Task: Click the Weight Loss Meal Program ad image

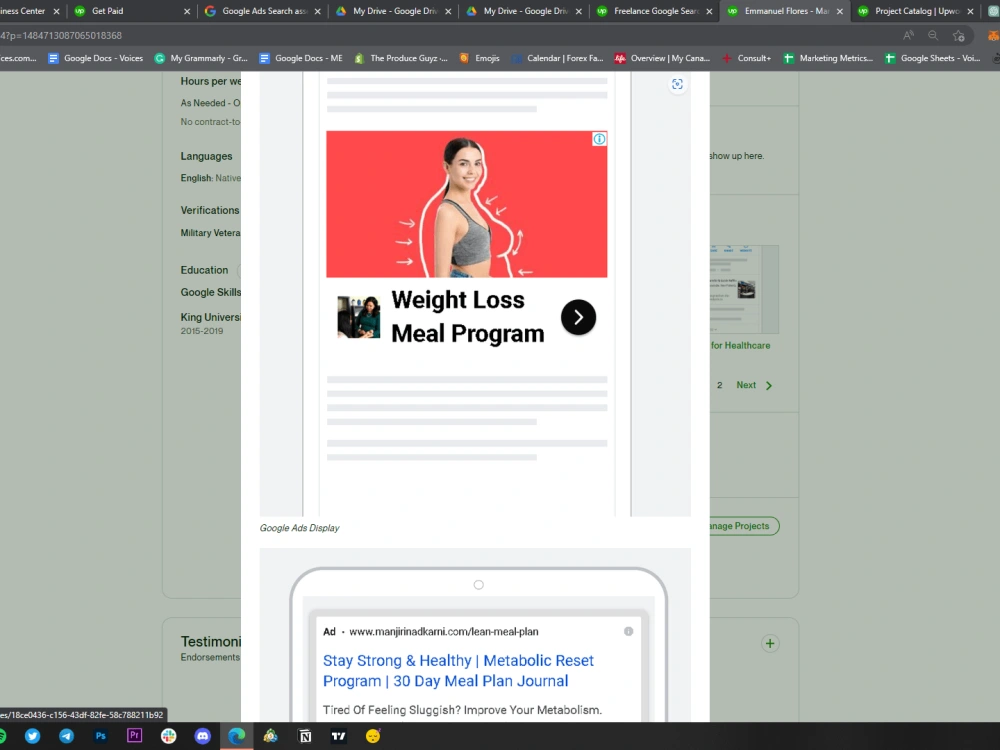Action: coord(467,204)
